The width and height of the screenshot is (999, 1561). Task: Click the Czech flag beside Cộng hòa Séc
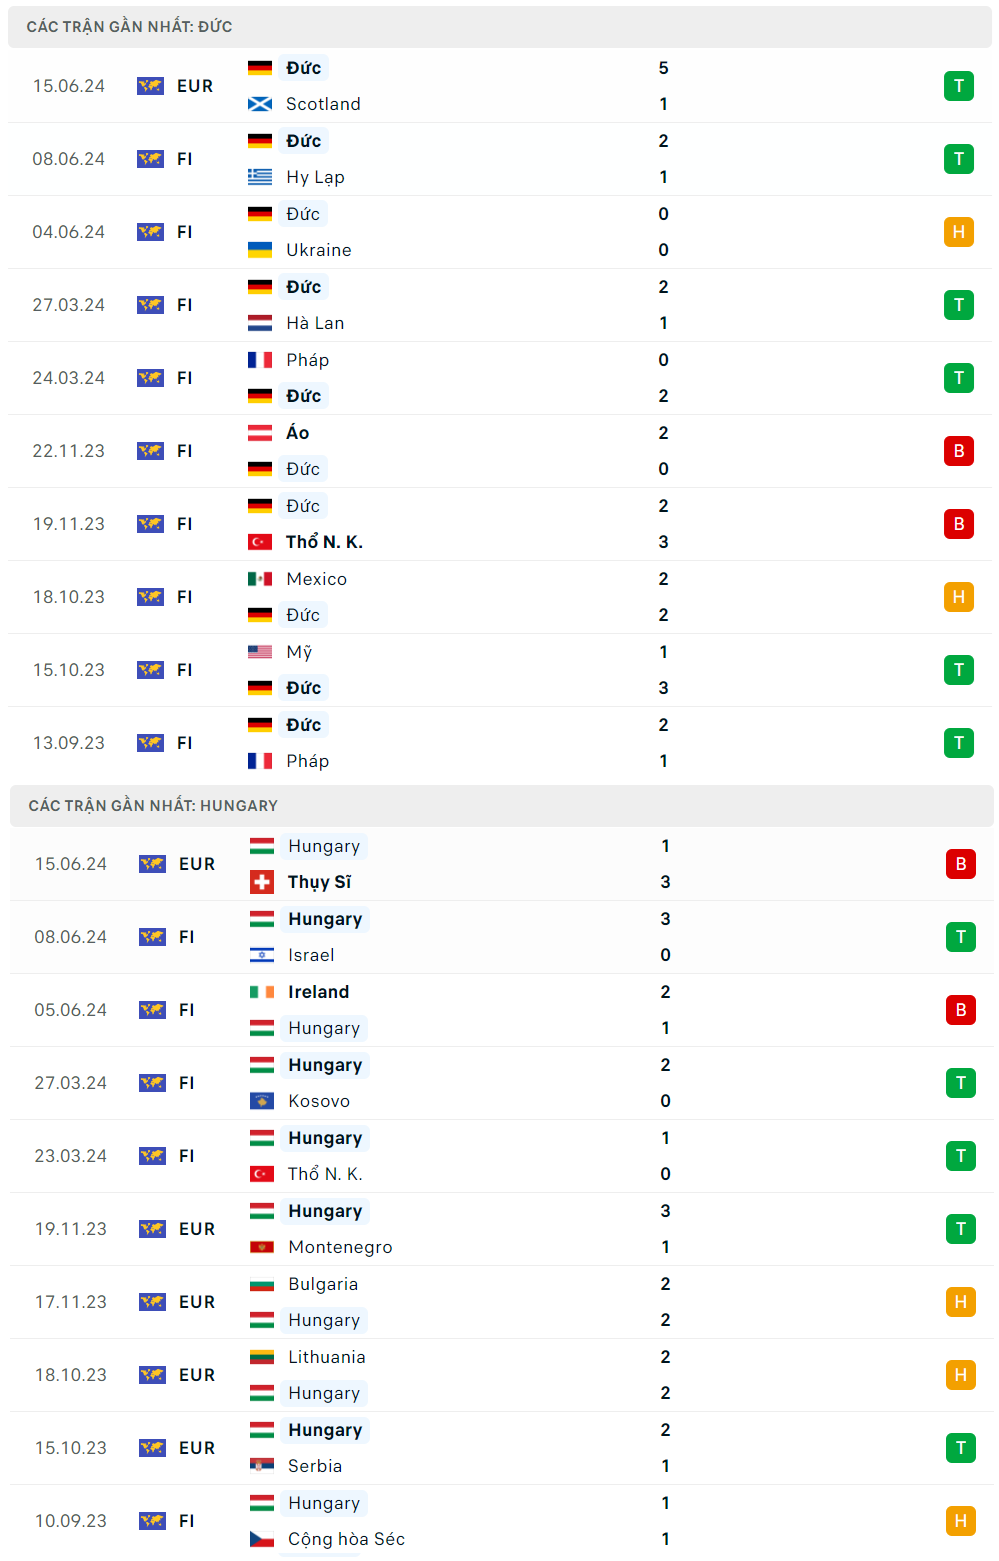click(x=262, y=1539)
